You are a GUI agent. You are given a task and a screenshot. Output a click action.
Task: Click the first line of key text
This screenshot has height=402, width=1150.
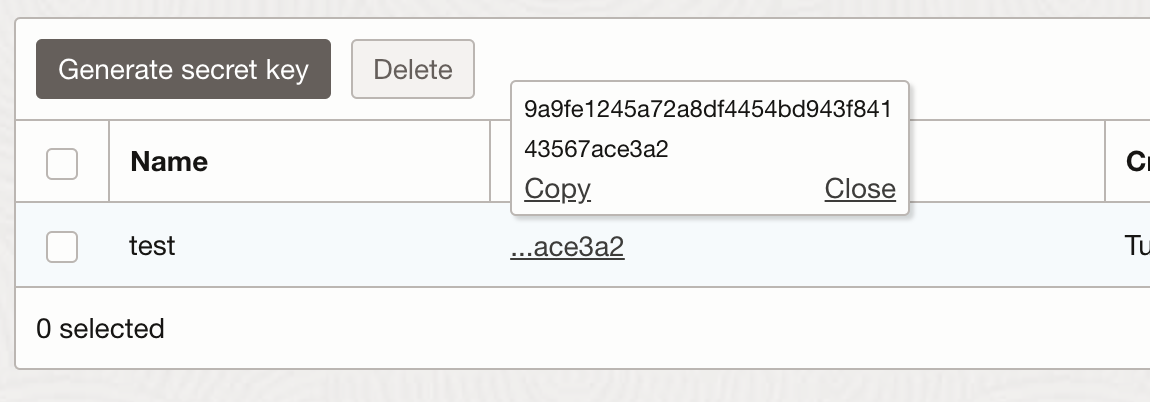pos(707,109)
